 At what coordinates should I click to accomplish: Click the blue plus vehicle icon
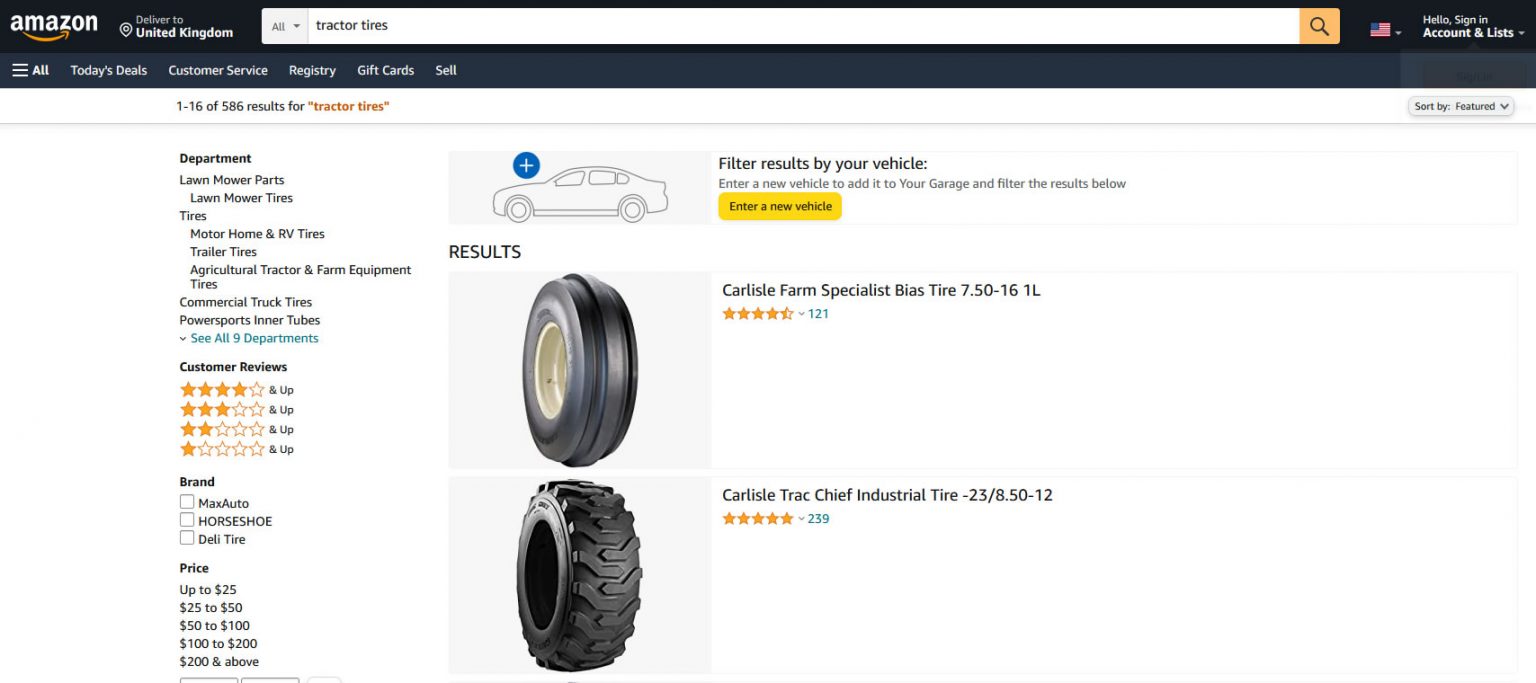point(525,165)
